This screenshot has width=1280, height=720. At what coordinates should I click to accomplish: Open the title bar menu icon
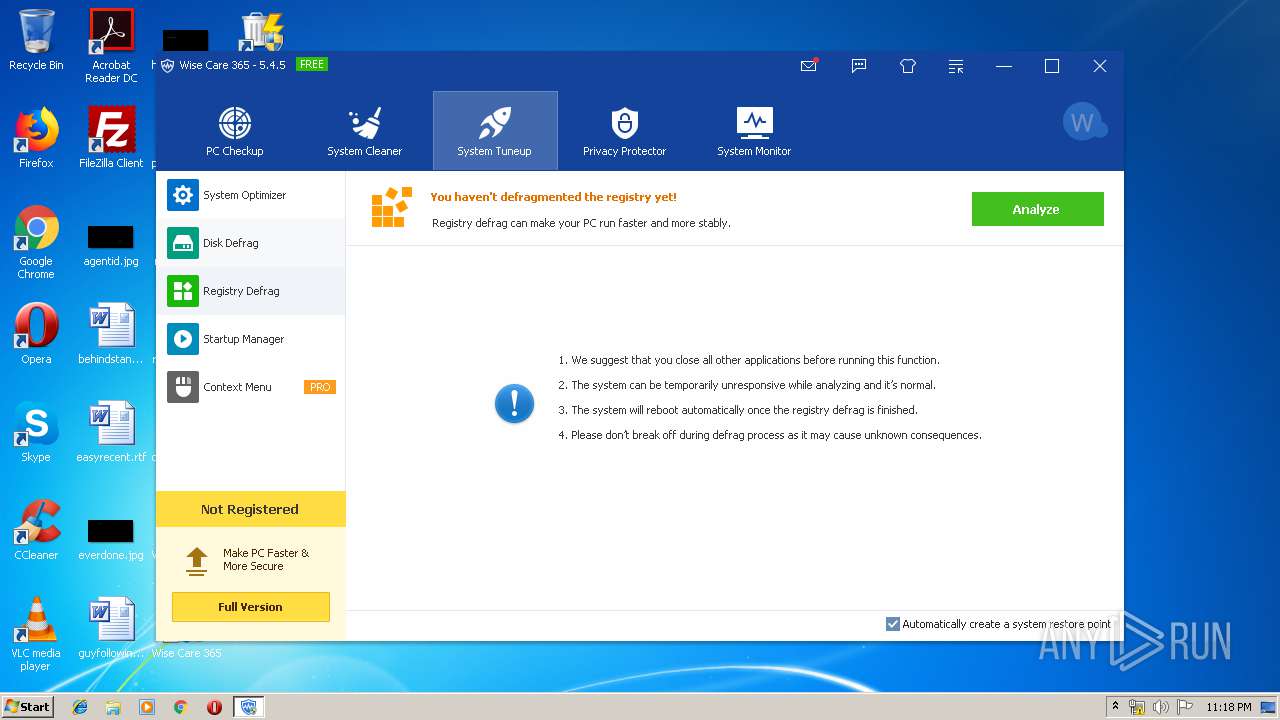pyautogui.click(x=957, y=66)
